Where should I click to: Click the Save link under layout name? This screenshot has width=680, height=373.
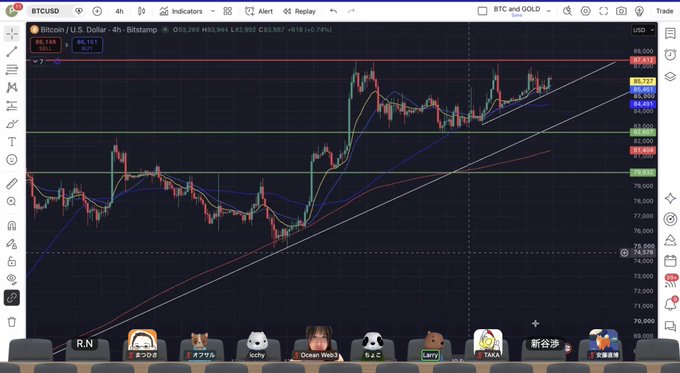tap(517, 16)
